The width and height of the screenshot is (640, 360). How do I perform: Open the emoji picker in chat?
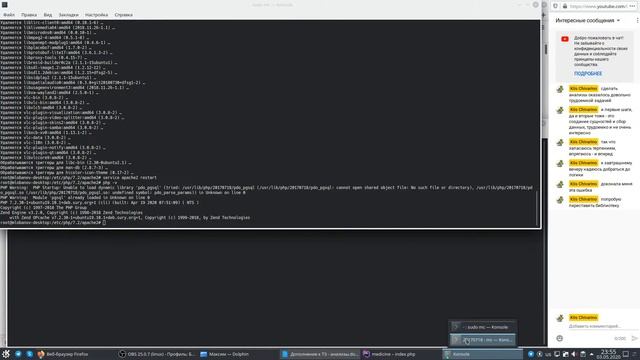[x=560, y=338]
